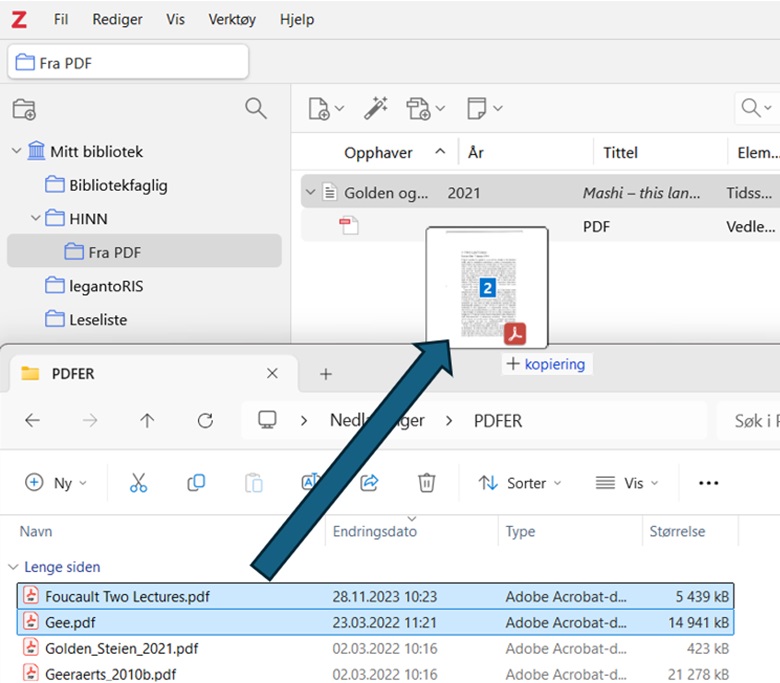Sort files by the Type column
Image resolution: width=780 pixels, height=683 pixels.
520,531
